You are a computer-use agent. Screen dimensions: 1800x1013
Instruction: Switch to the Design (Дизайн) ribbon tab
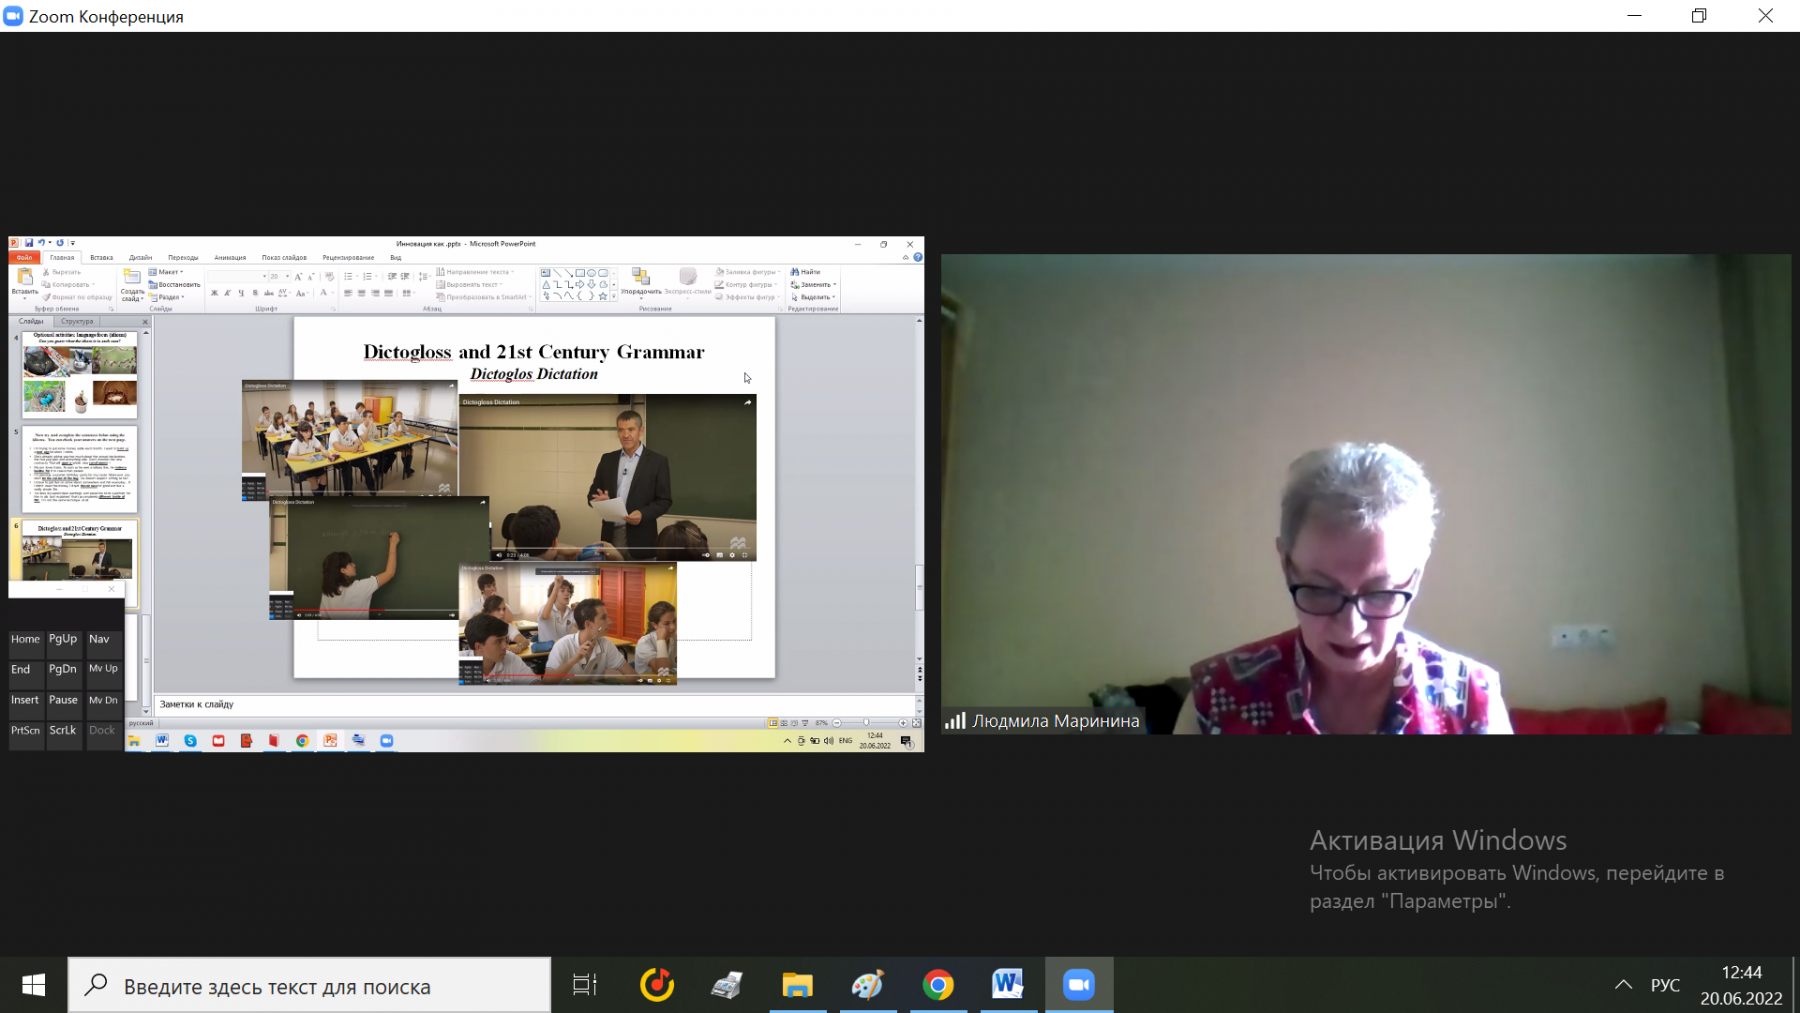(140, 257)
